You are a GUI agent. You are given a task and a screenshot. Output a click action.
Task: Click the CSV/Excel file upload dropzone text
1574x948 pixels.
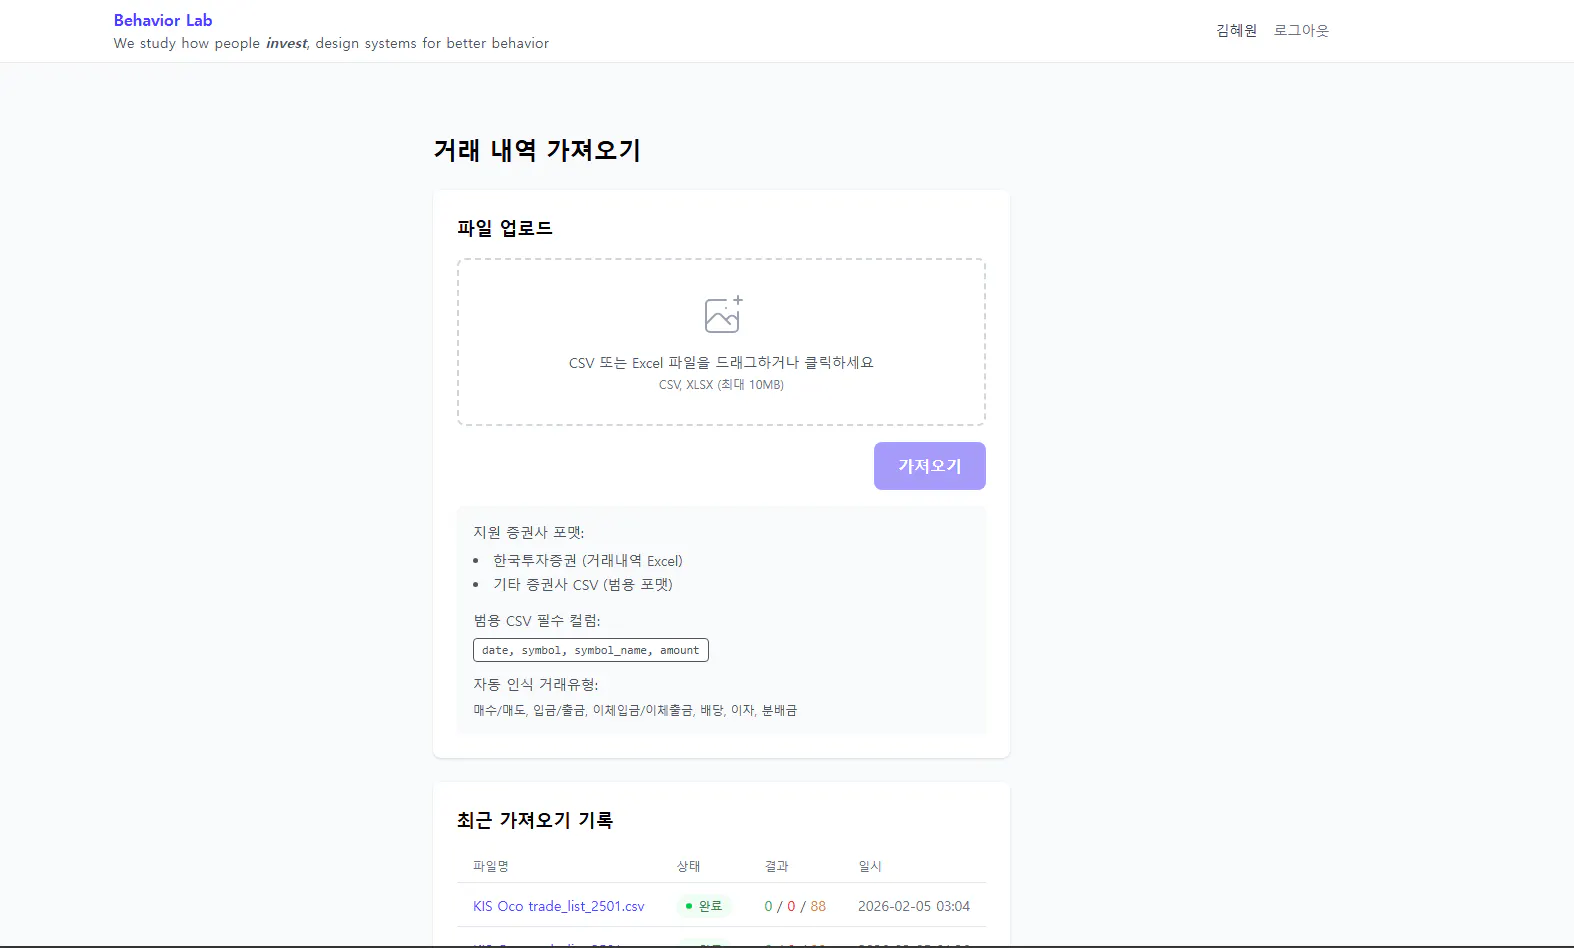[721, 363]
